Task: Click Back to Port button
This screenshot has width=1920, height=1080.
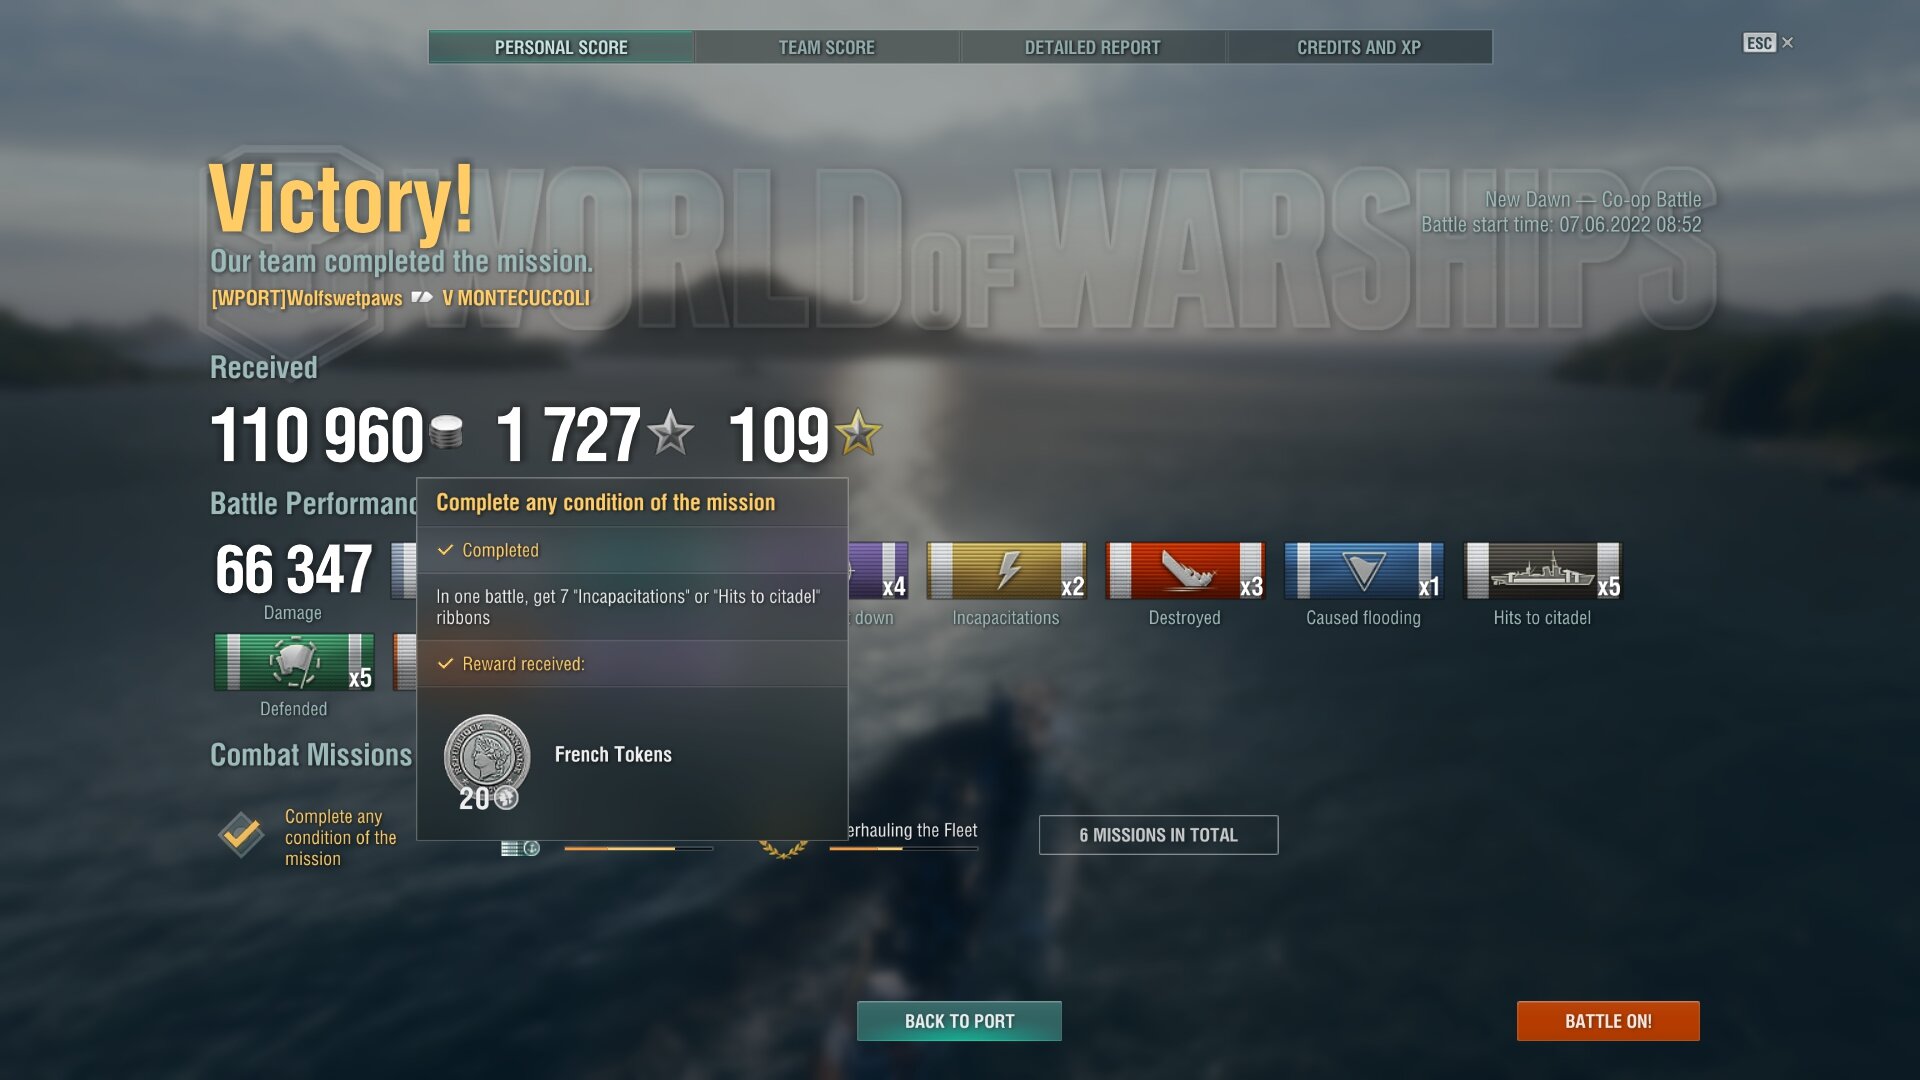Action: pyautogui.click(x=959, y=1021)
